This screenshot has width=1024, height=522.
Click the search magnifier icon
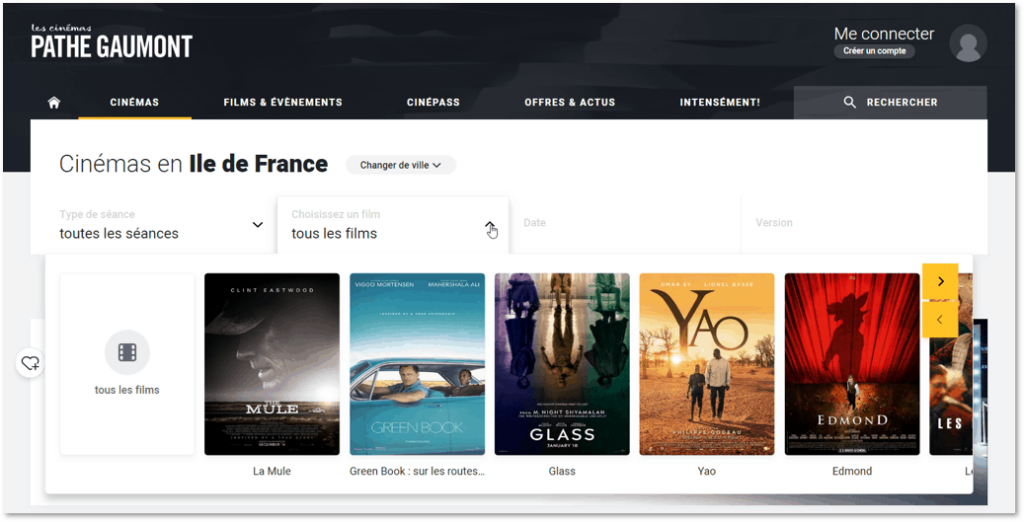click(x=850, y=102)
